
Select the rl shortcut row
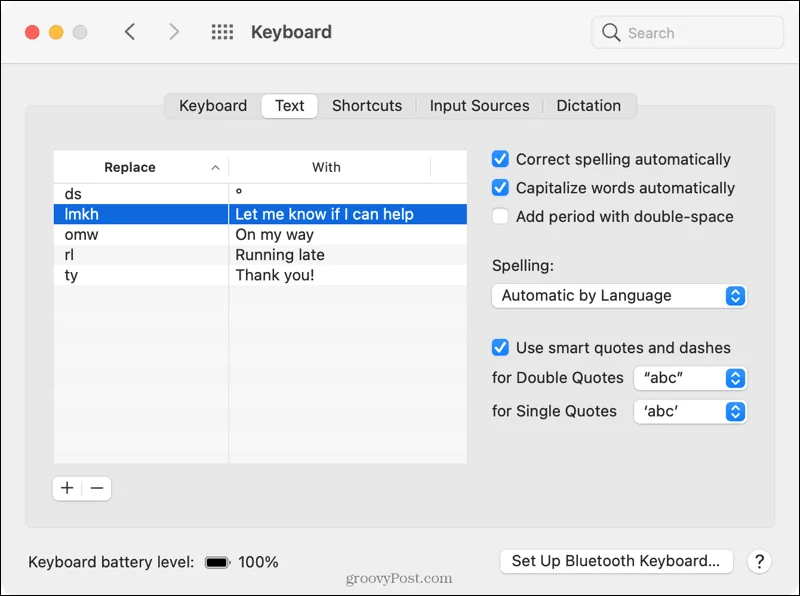click(x=260, y=255)
